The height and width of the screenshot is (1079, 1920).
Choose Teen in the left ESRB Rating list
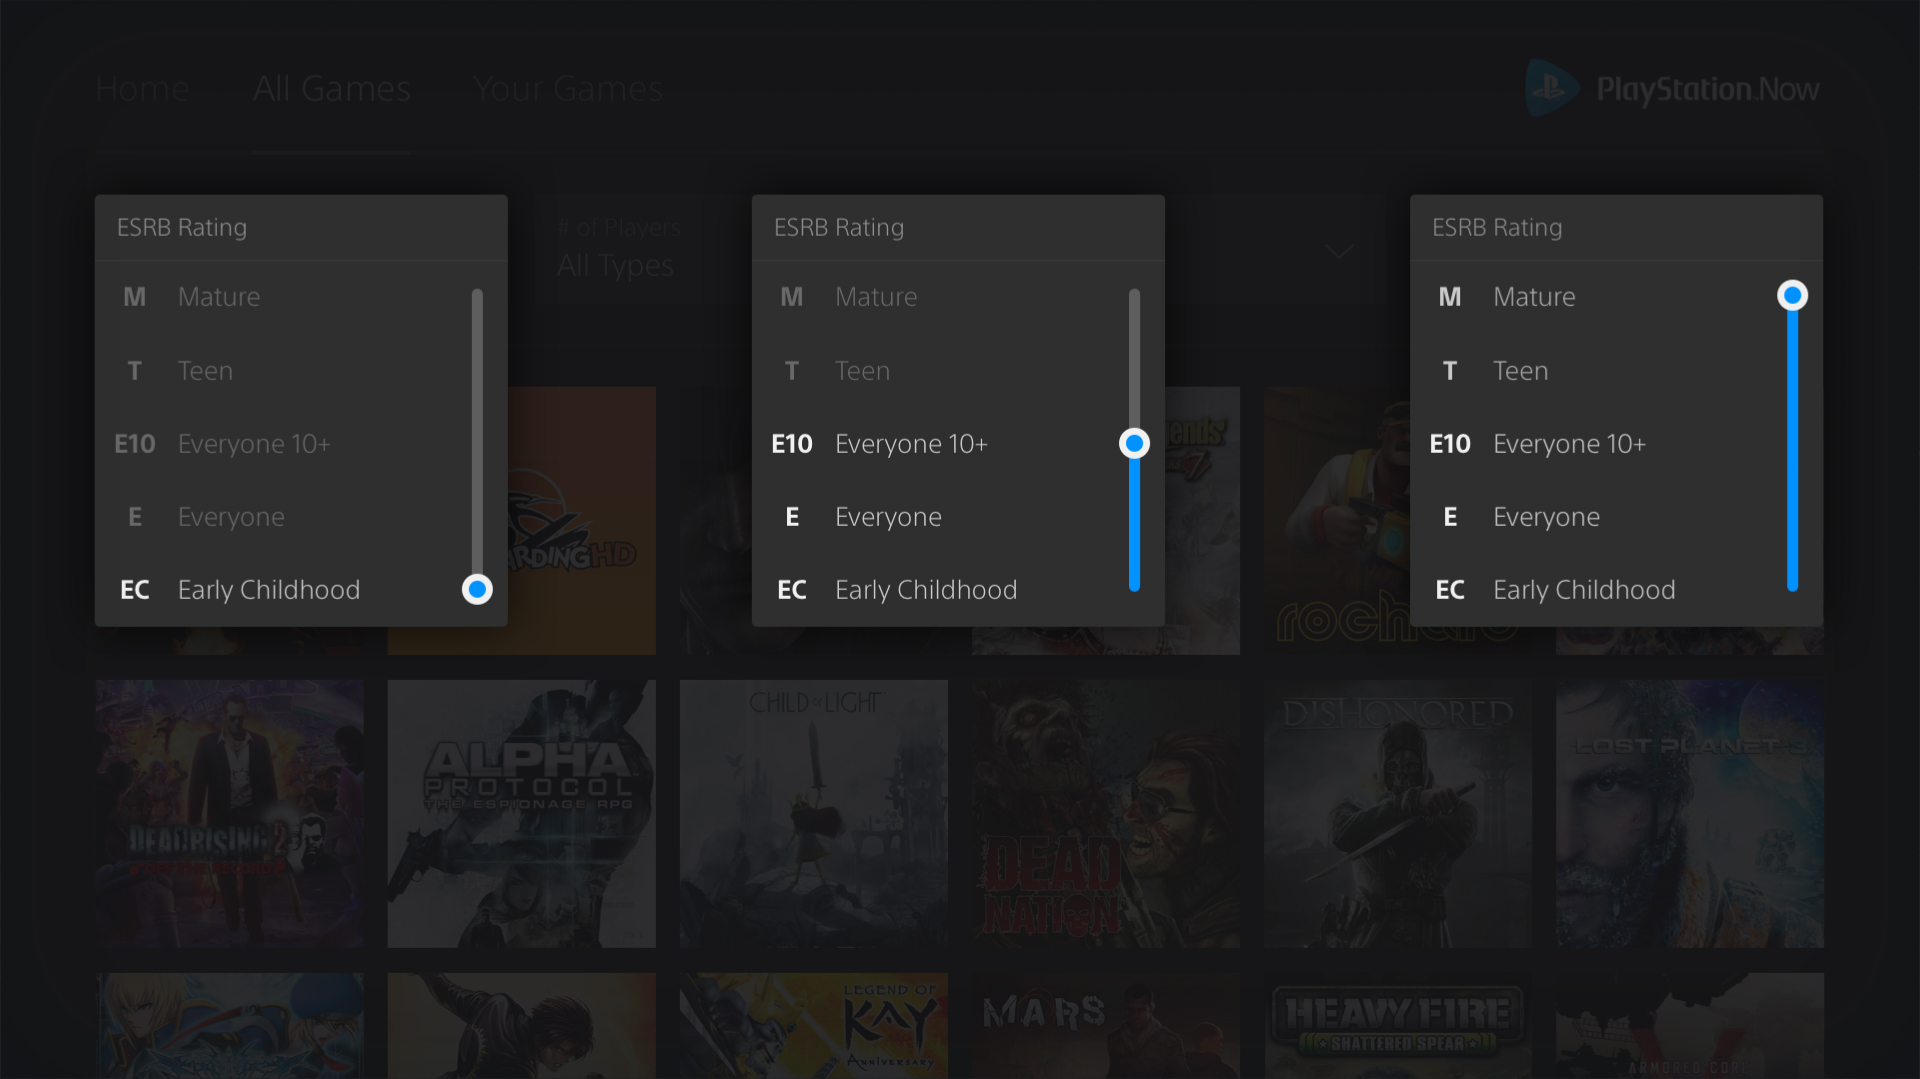pos(205,371)
